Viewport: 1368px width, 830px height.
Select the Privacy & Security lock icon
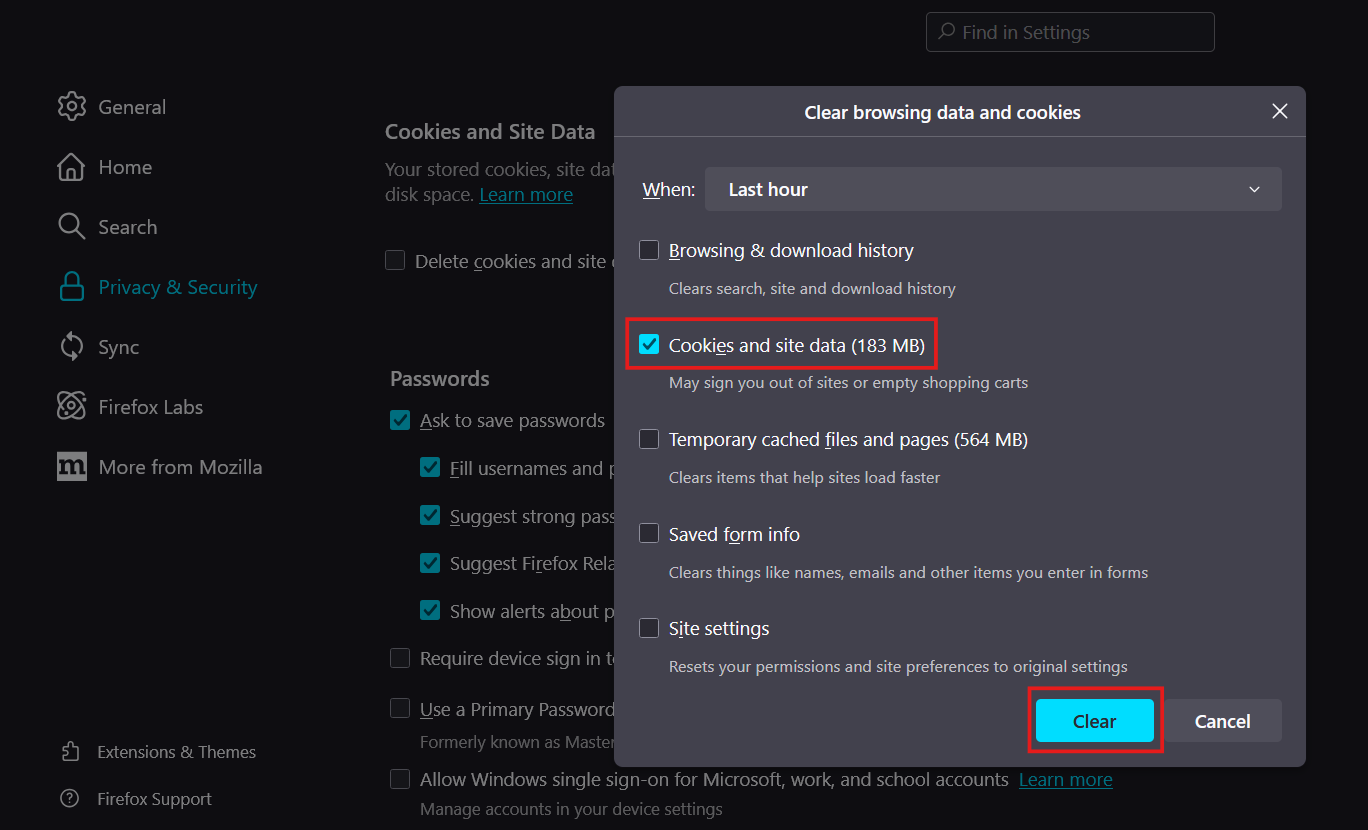pos(71,287)
